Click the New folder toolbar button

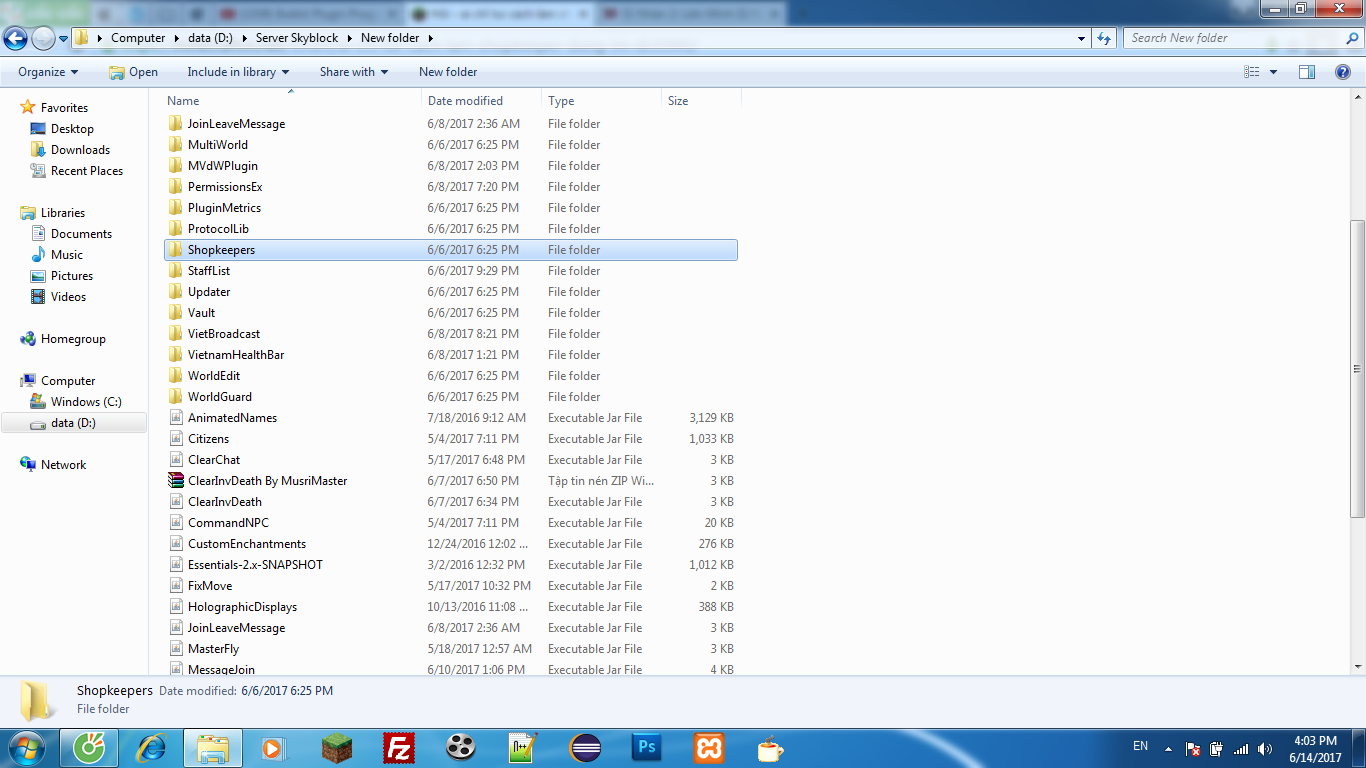tap(448, 72)
